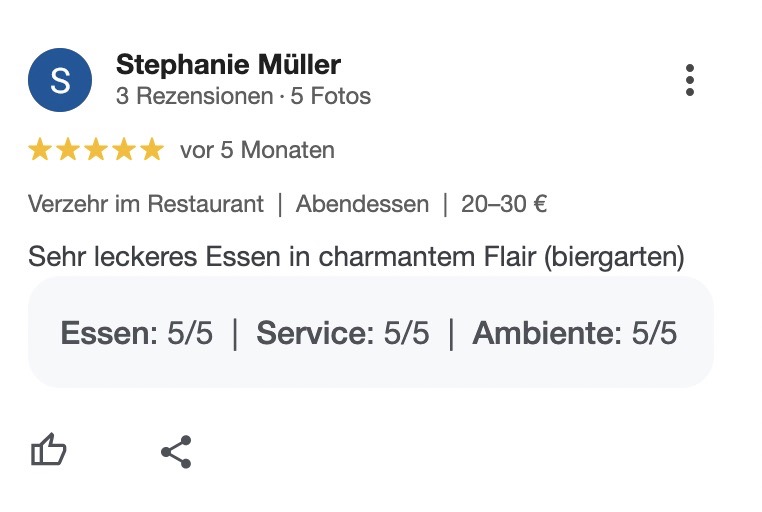Share this review via the share icon

176,452
